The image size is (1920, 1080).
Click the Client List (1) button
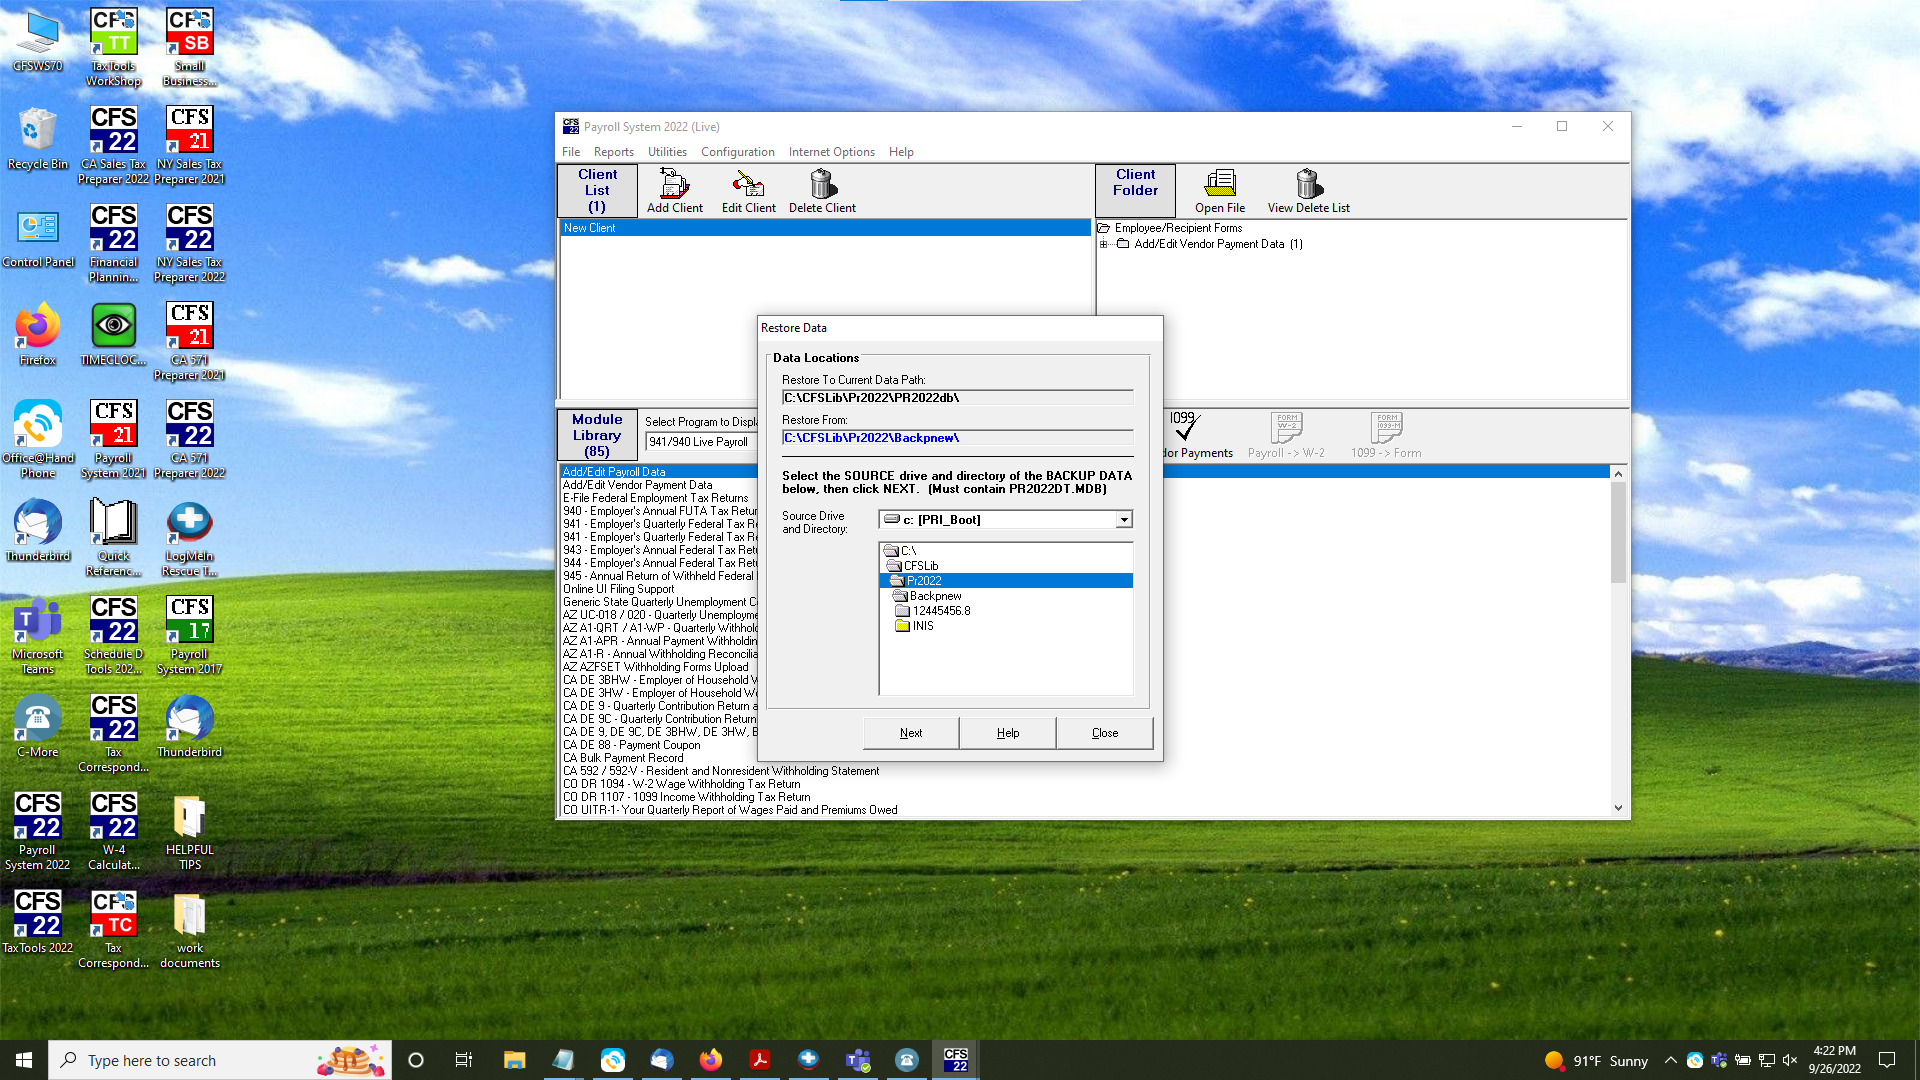597,190
